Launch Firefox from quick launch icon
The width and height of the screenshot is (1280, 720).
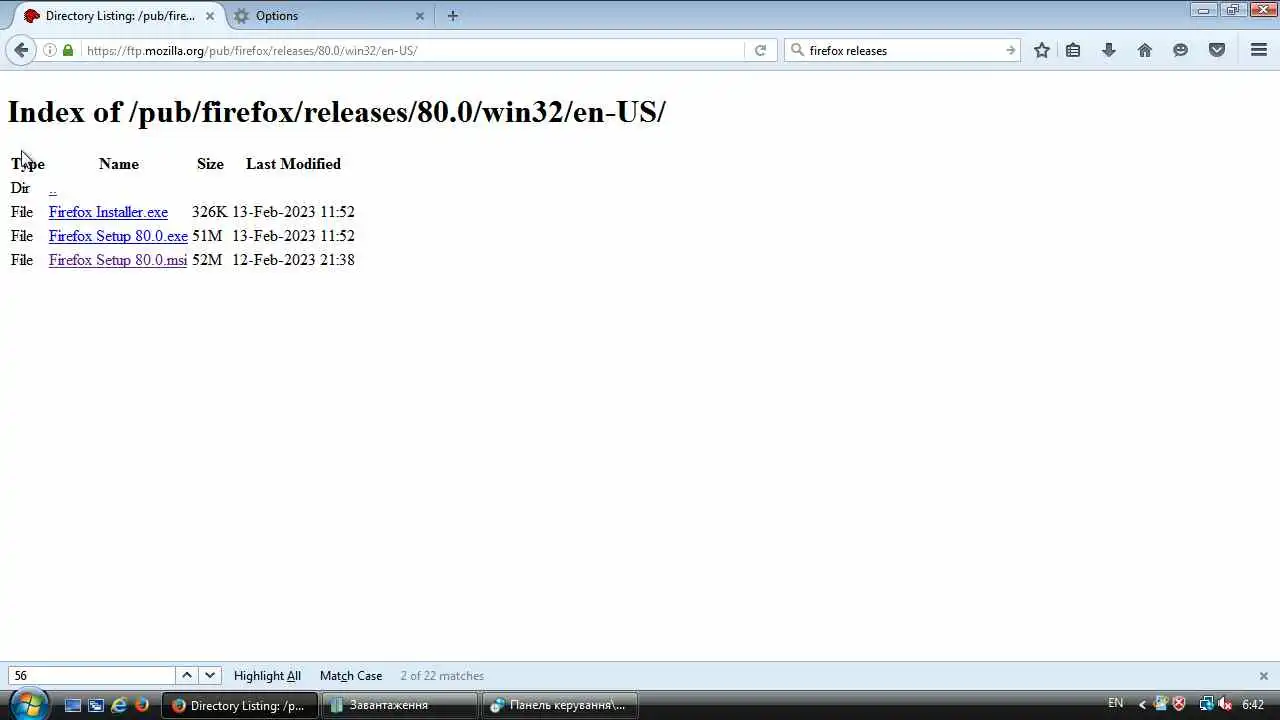click(x=142, y=705)
